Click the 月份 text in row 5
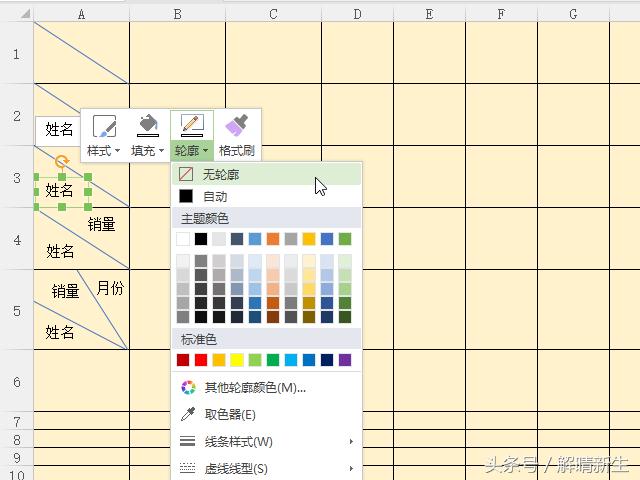This screenshot has width=640, height=480. (110, 288)
